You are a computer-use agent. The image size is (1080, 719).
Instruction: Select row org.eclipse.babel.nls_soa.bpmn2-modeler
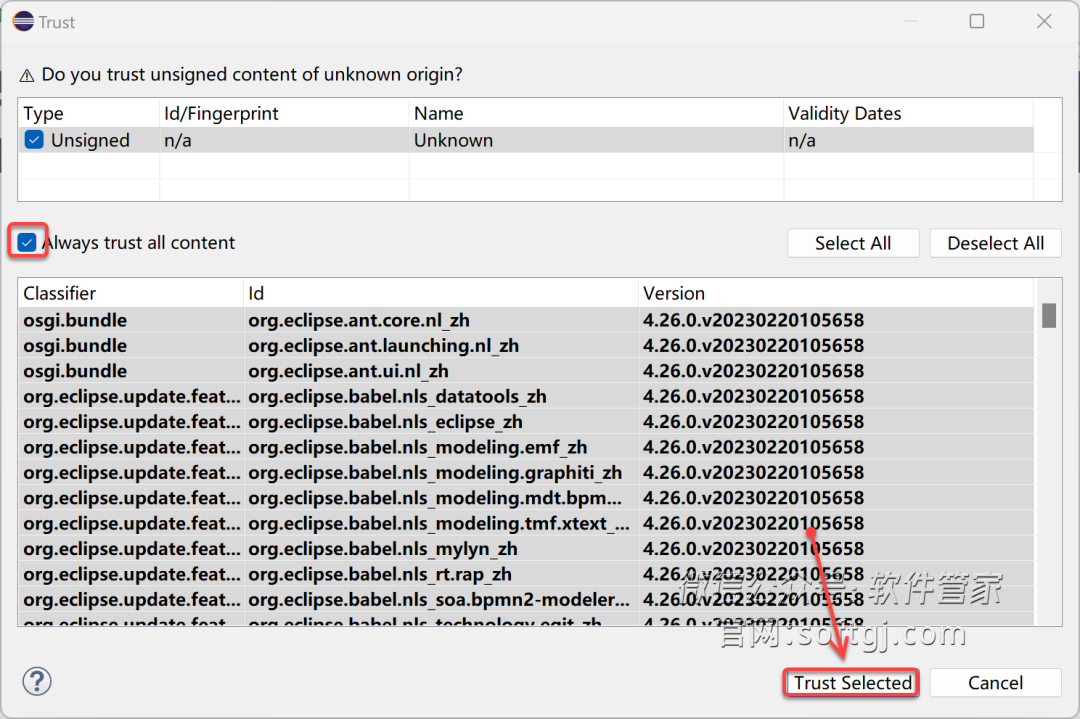[526, 600]
